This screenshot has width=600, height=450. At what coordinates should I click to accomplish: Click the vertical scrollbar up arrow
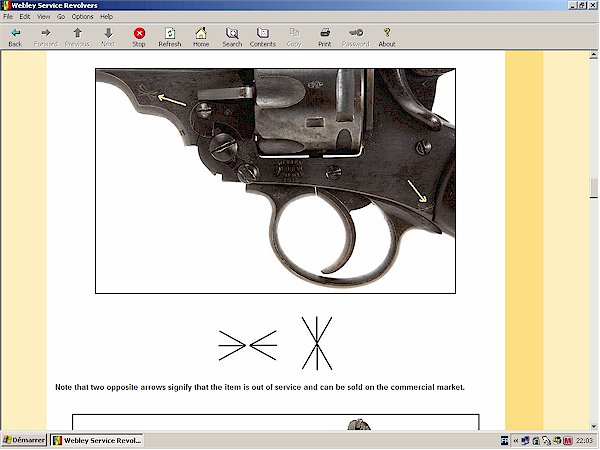(593, 55)
